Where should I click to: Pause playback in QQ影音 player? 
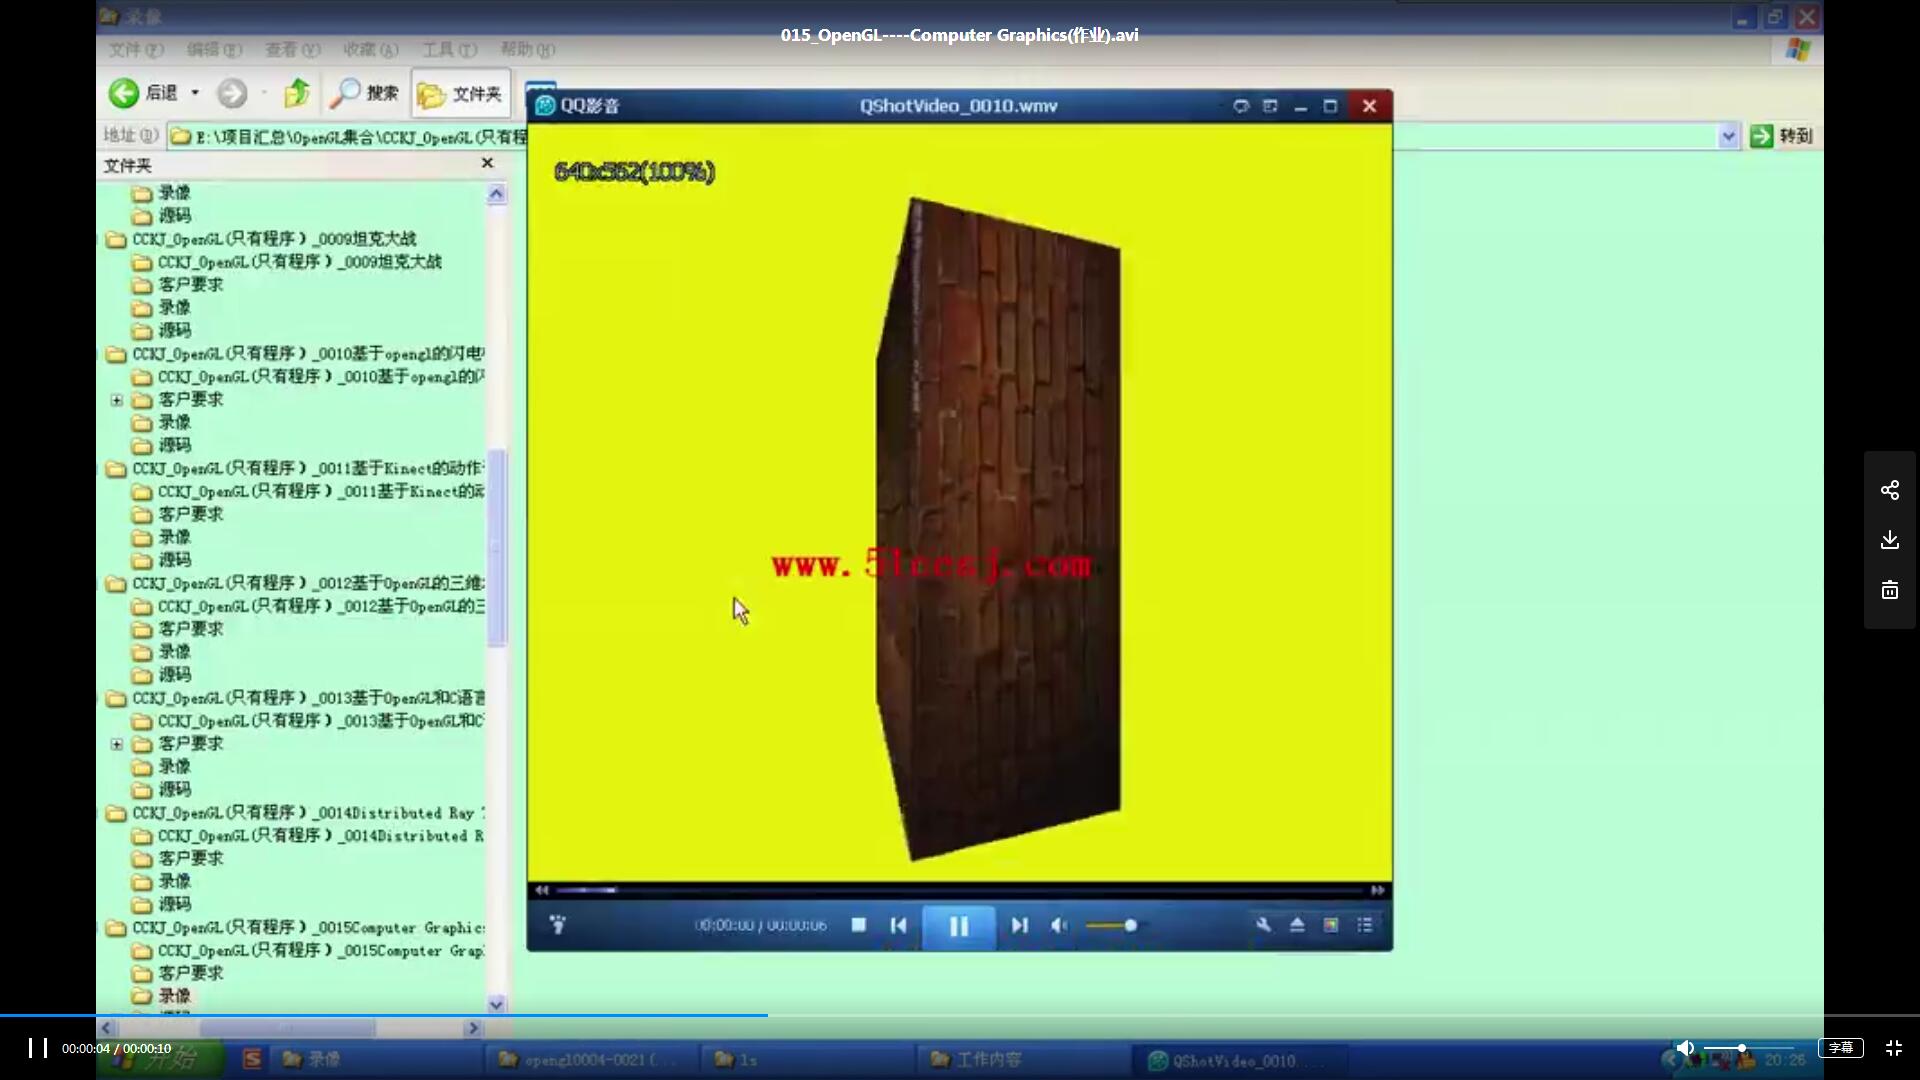(958, 926)
